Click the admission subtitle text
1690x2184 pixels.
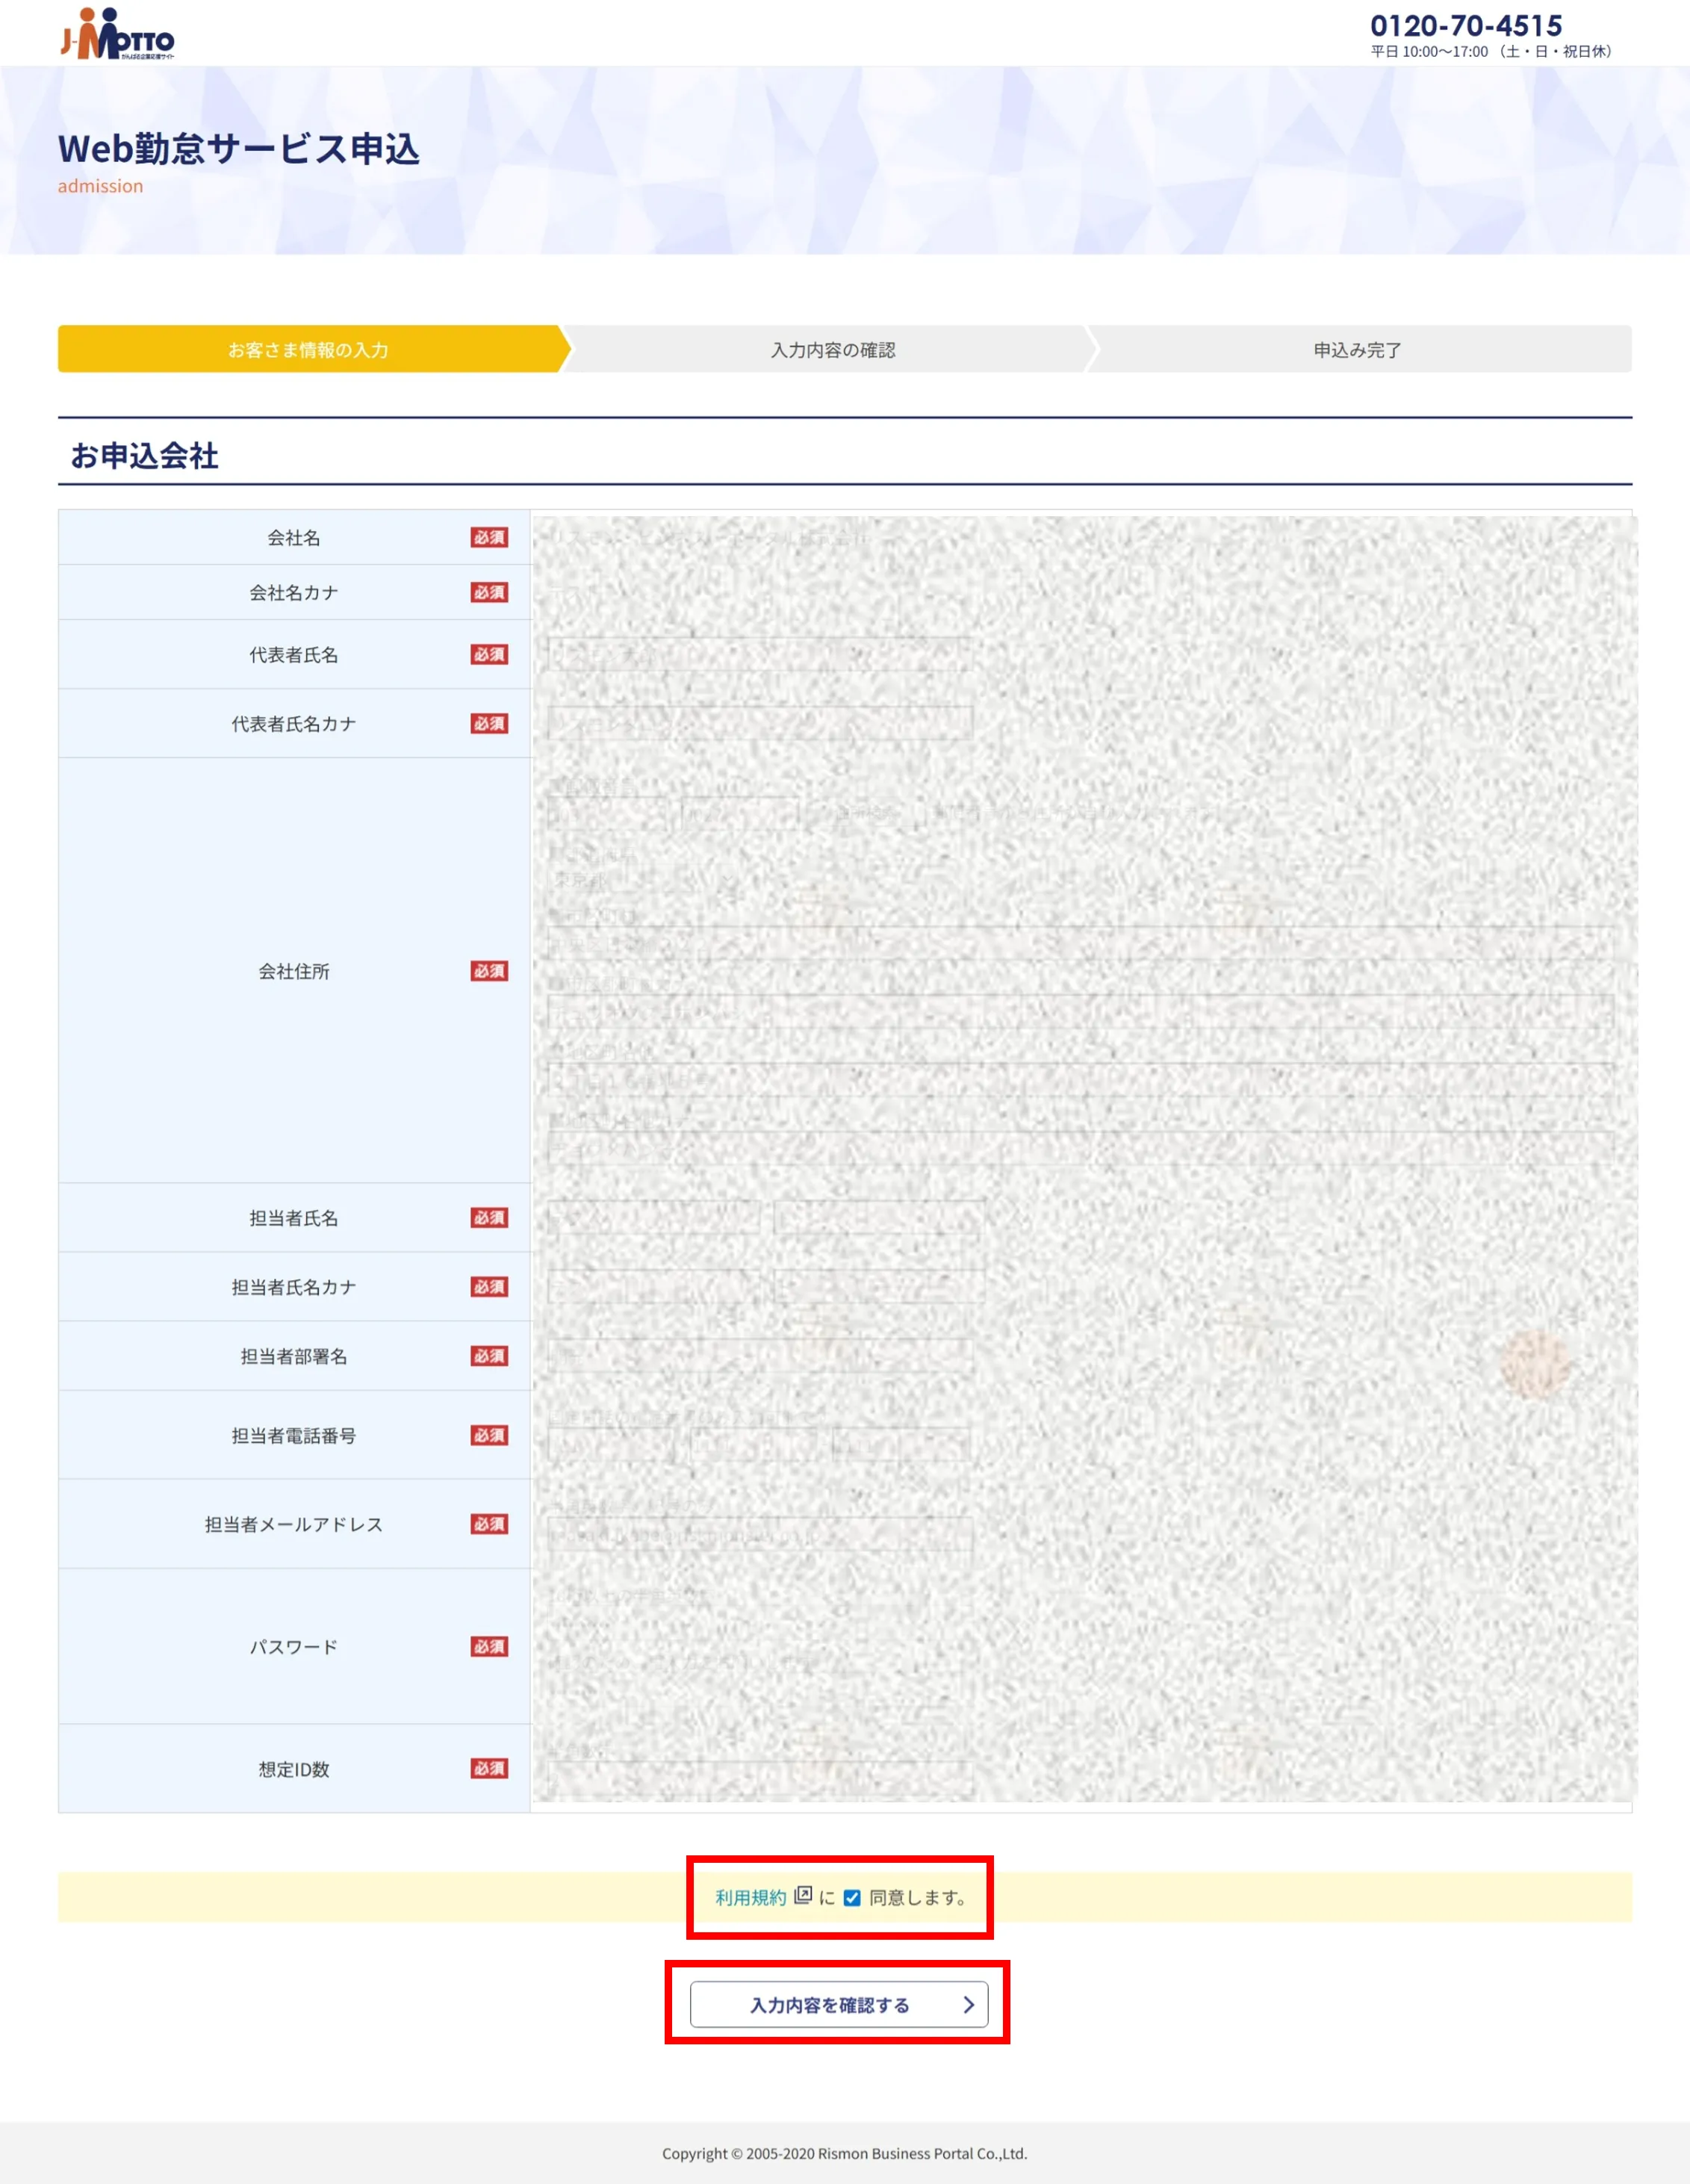pos(100,186)
